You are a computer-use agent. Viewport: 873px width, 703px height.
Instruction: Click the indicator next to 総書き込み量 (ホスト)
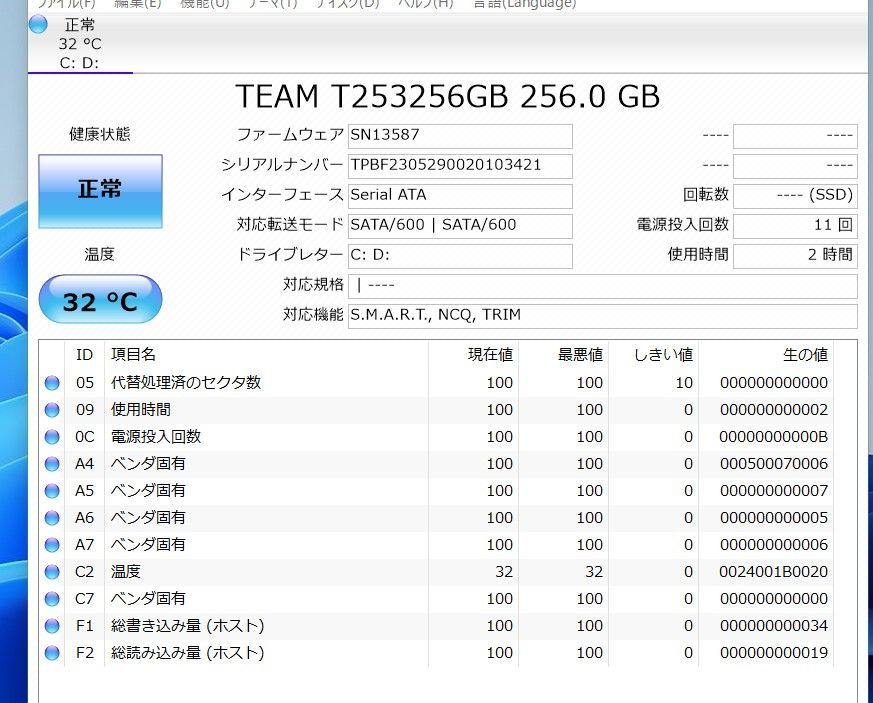pos(52,625)
